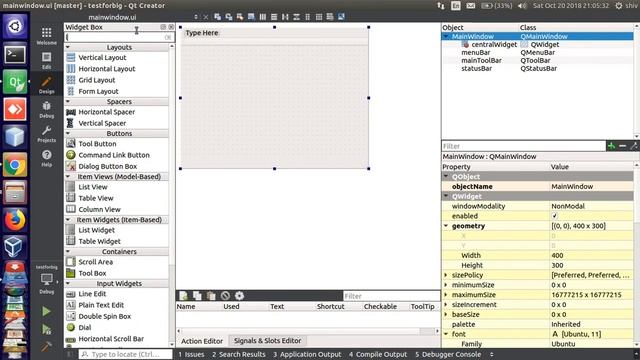Collapse the Buttons category in Widget Box
The image size is (640, 360).
[68, 133]
